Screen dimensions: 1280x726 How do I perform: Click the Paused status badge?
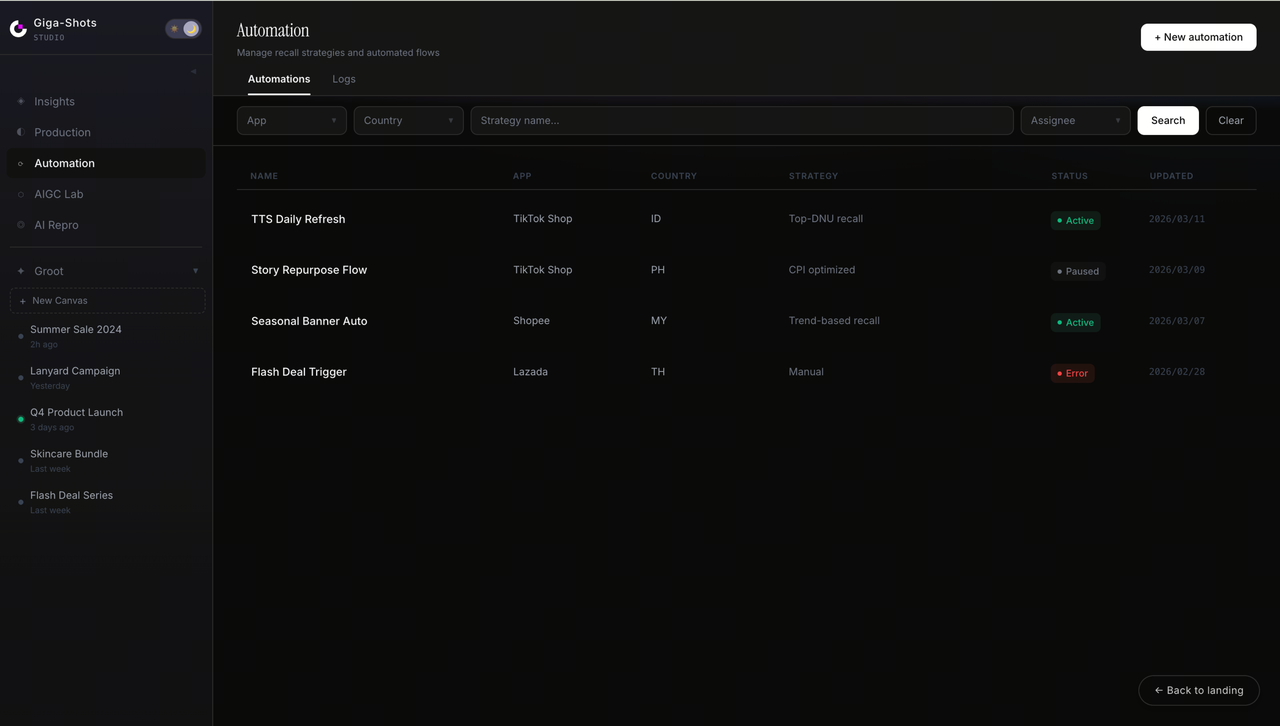point(1078,271)
